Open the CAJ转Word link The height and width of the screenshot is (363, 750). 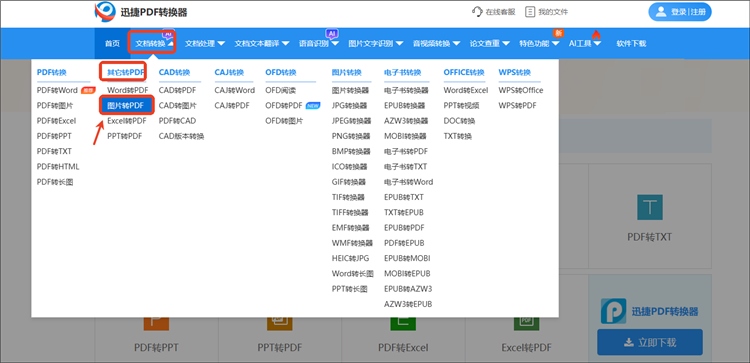click(x=235, y=90)
